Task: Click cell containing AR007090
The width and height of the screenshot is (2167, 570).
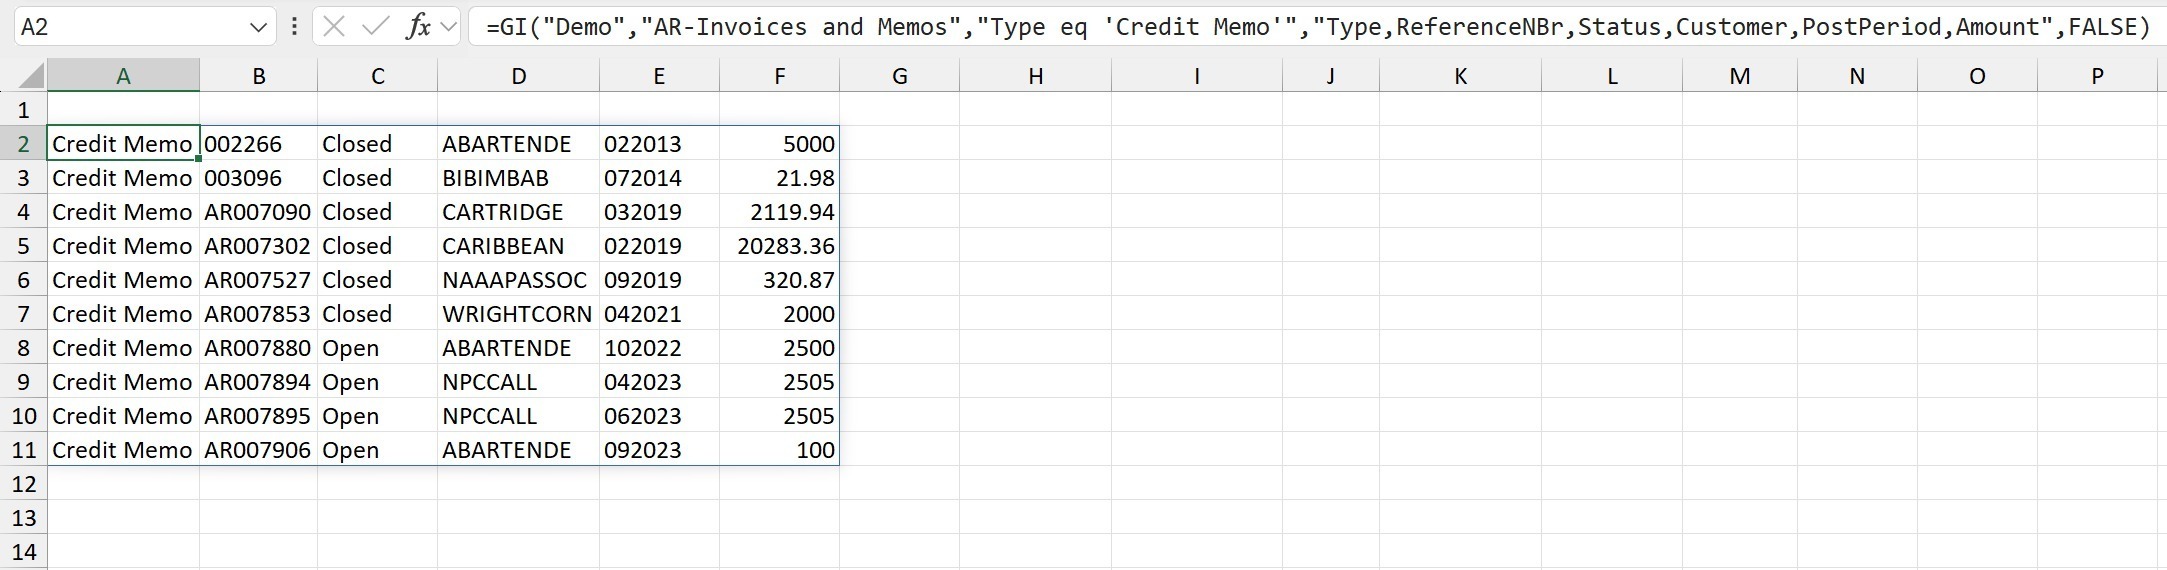Action: (257, 212)
